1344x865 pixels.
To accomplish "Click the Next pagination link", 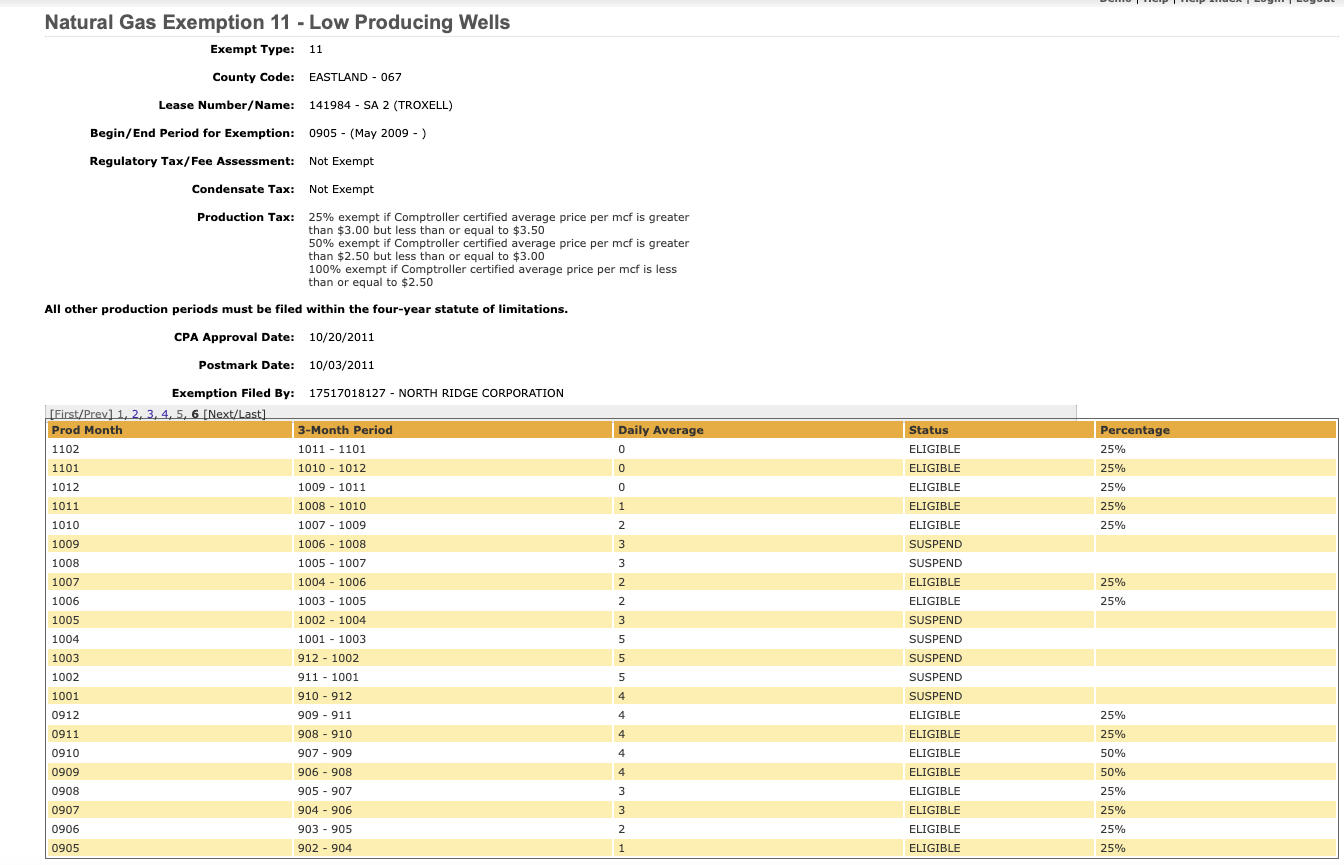I will [220, 414].
